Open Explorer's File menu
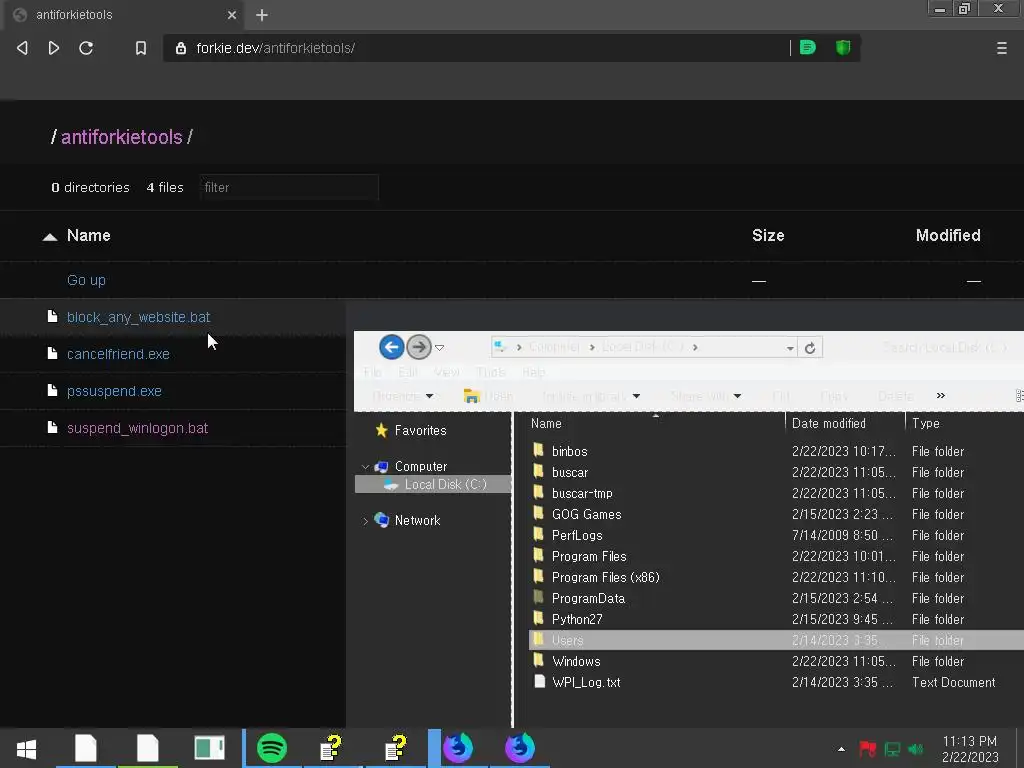This screenshot has width=1024, height=768. tap(372, 372)
